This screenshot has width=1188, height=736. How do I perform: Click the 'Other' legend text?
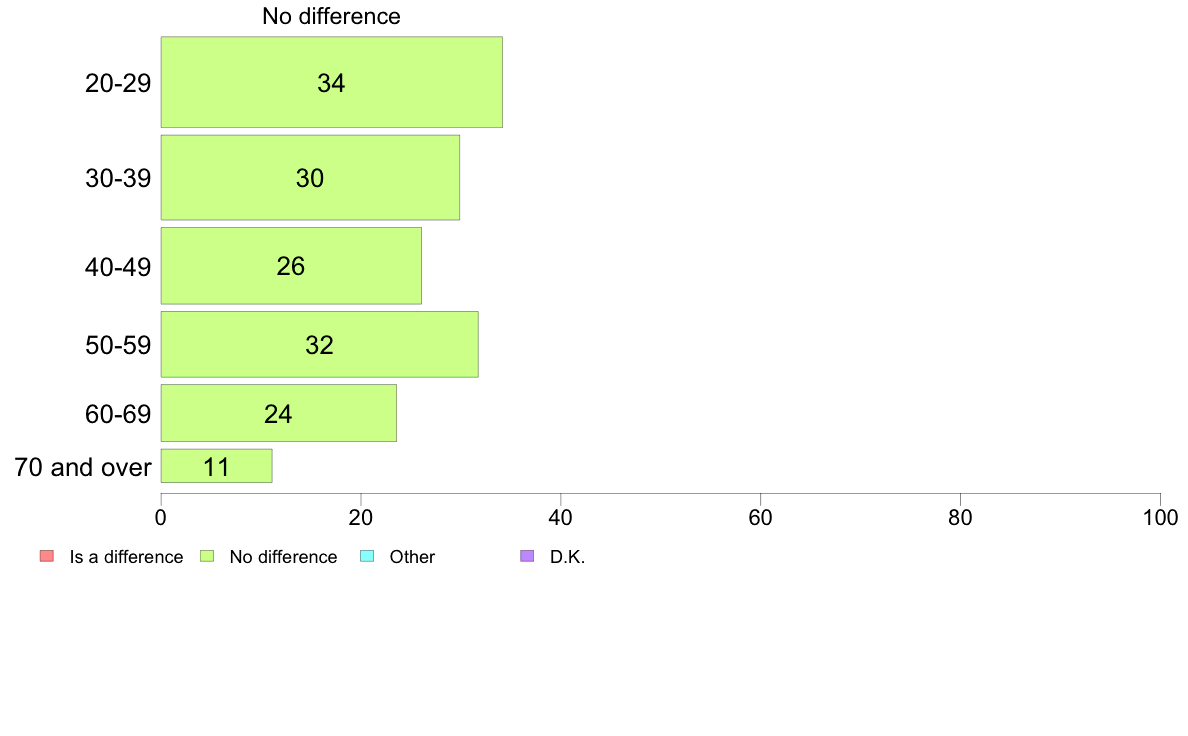tap(412, 557)
